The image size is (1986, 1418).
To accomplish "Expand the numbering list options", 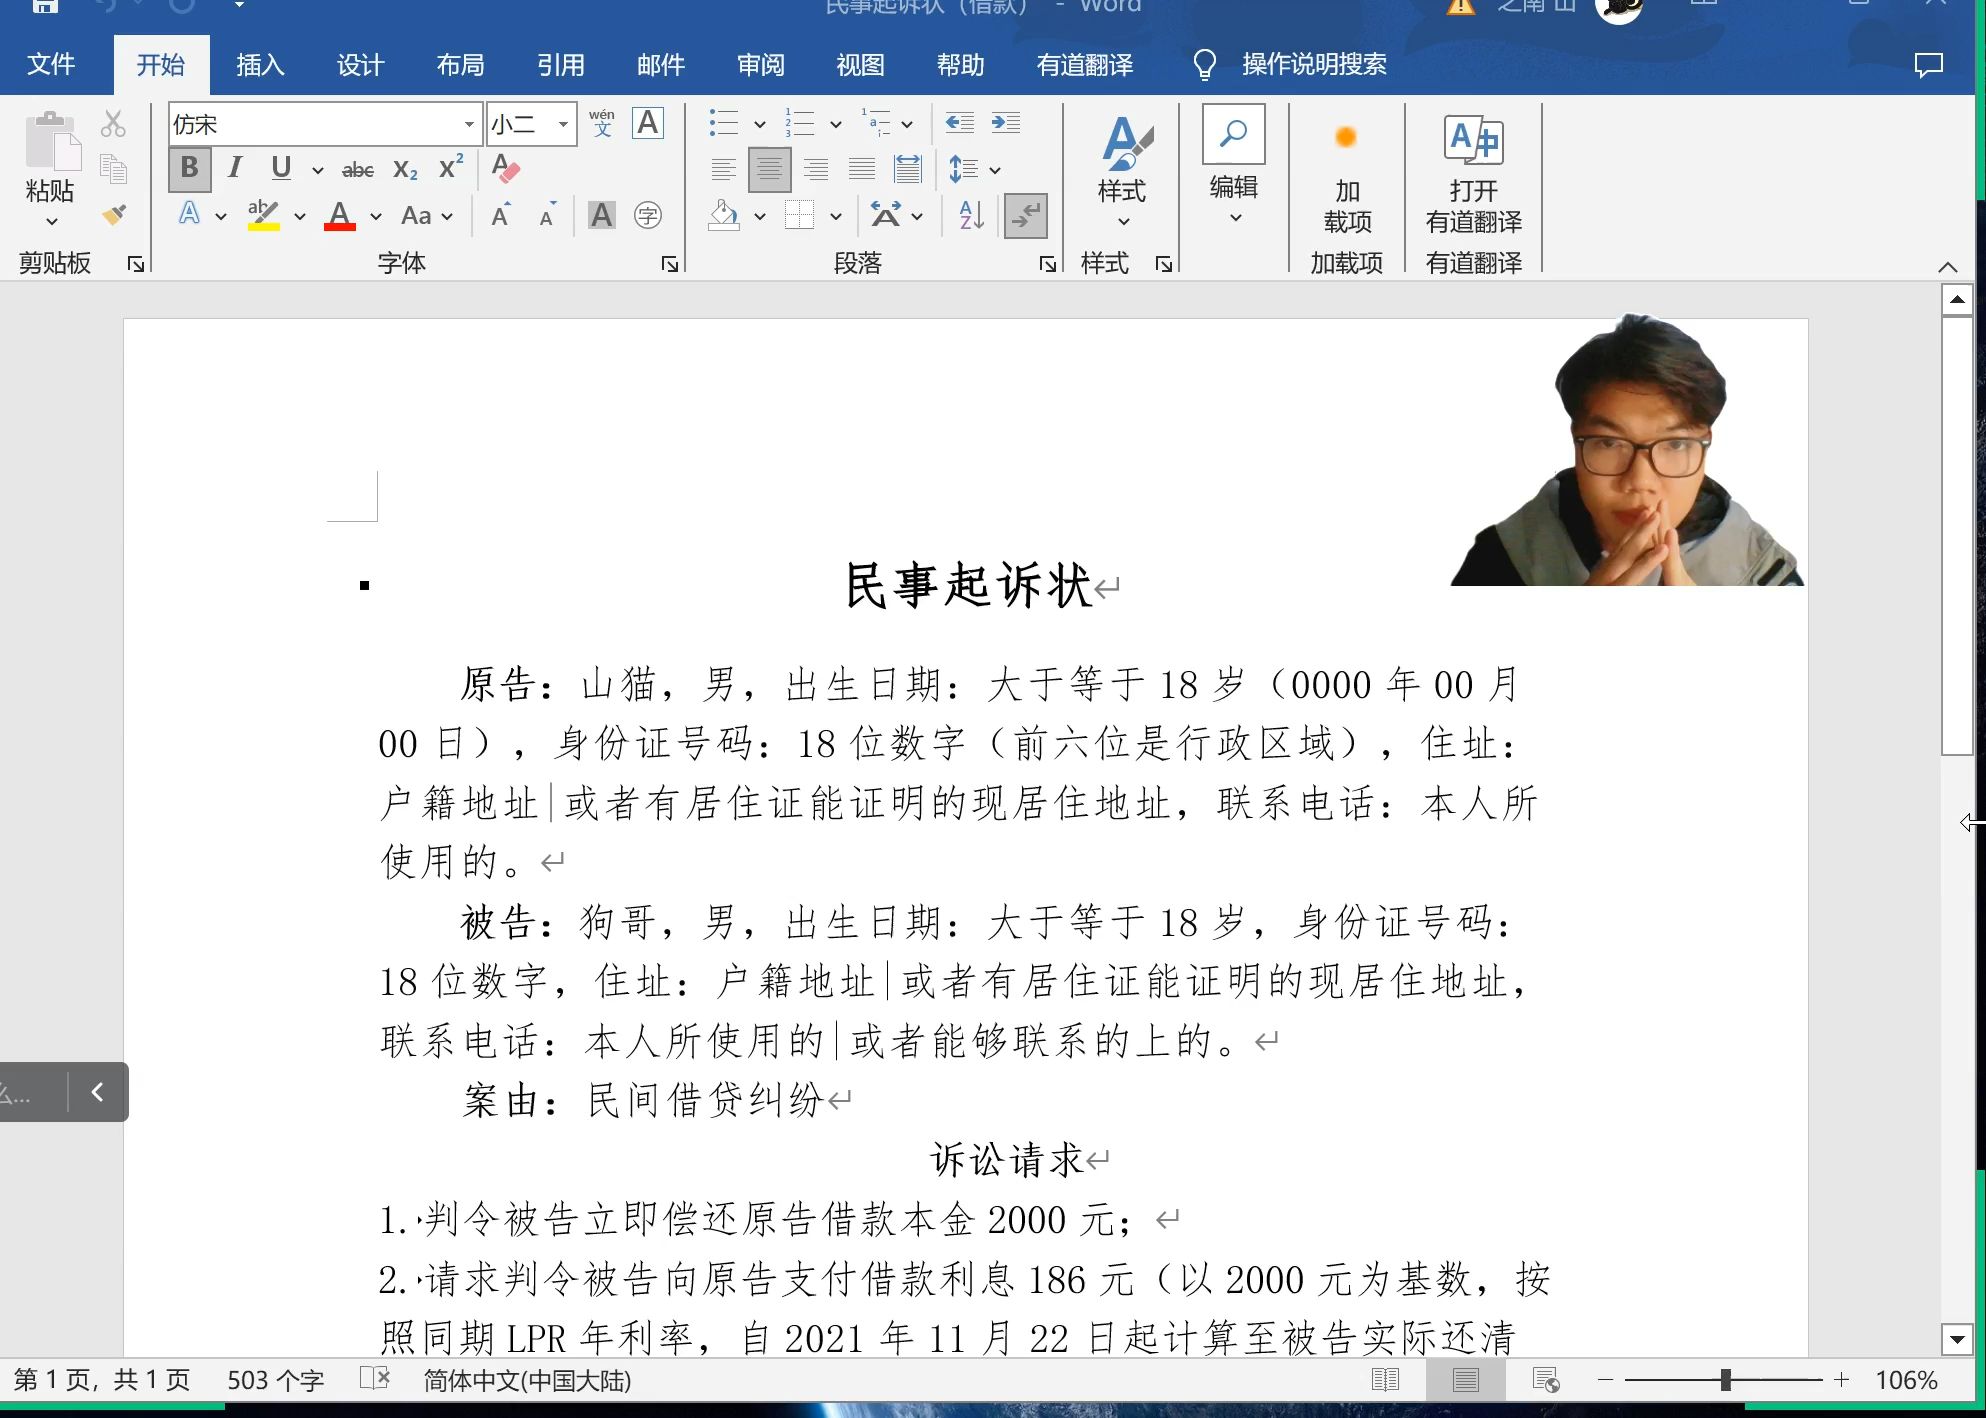I will pyautogui.click(x=836, y=124).
